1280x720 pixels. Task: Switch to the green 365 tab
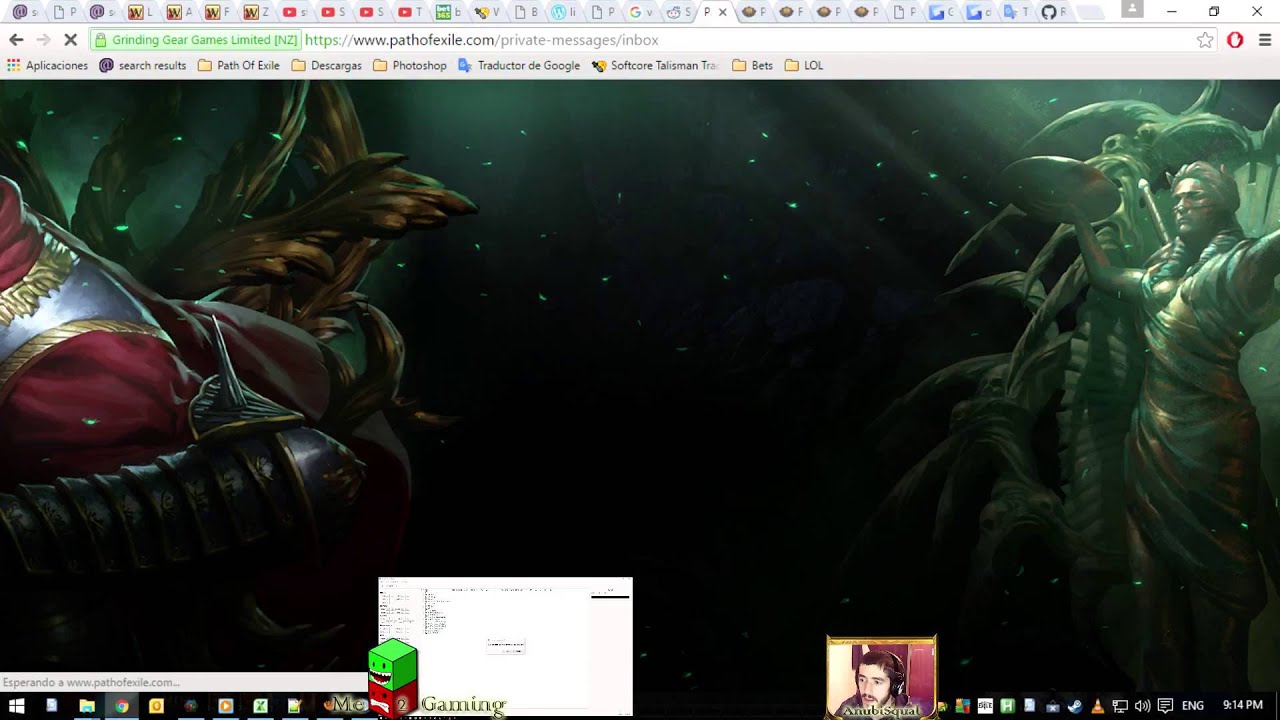click(449, 12)
